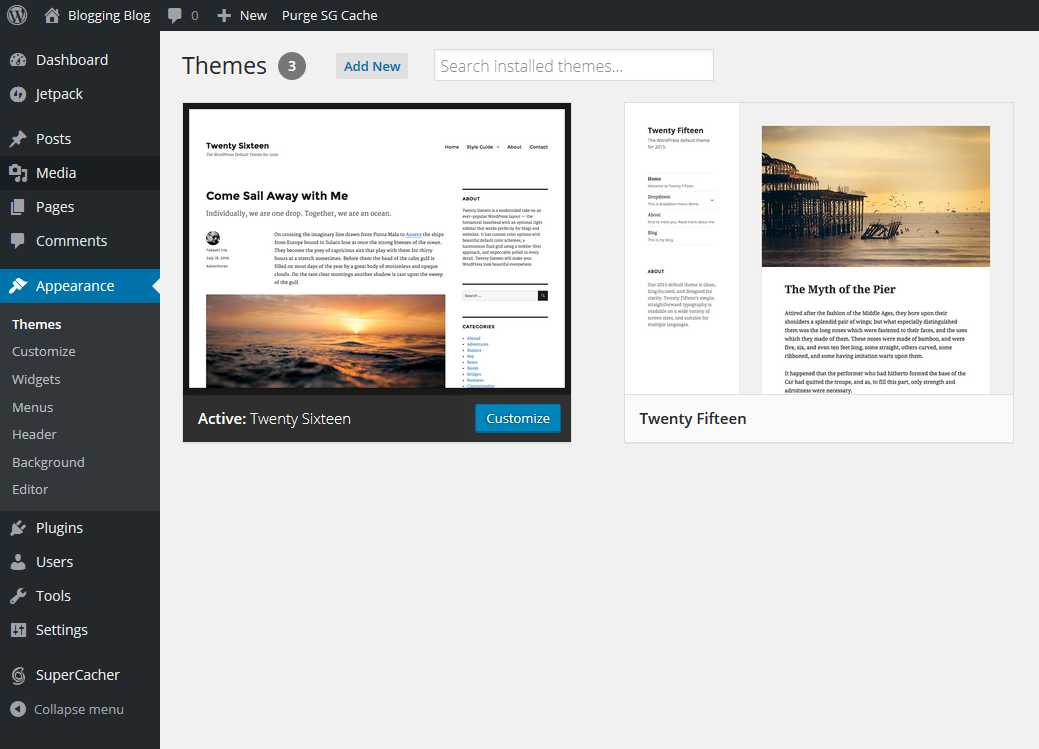The height and width of the screenshot is (749, 1039).
Task: Open the Twenty Fifteen theme screenshot
Action: pos(819,249)
